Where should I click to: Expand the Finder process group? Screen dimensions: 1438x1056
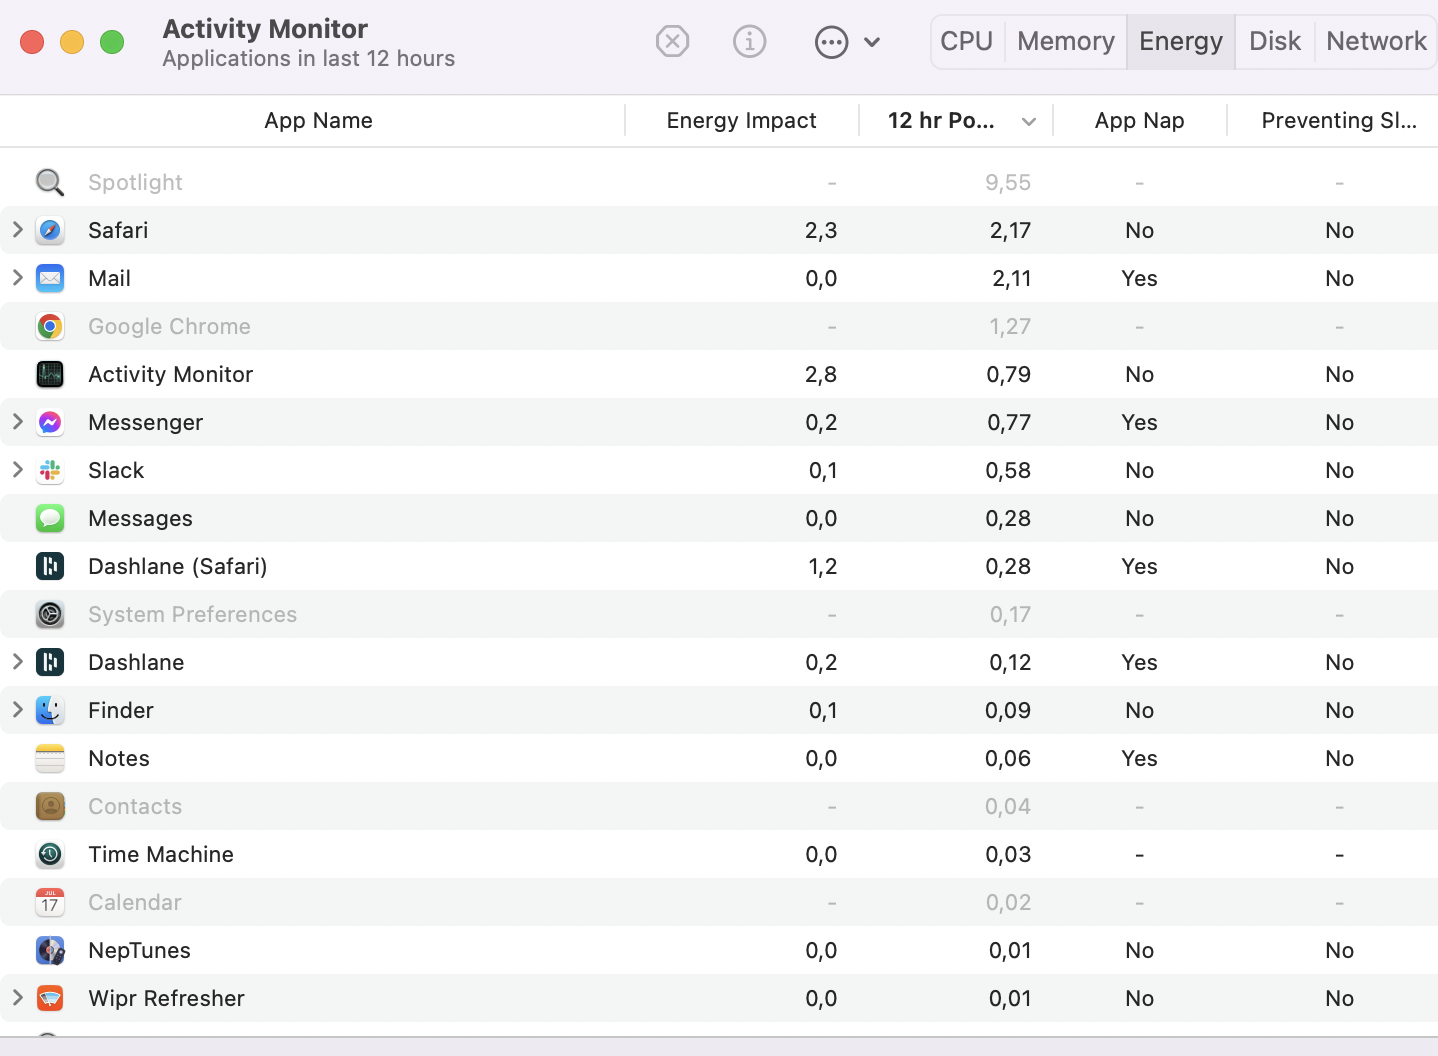click(x=18, y=710)
